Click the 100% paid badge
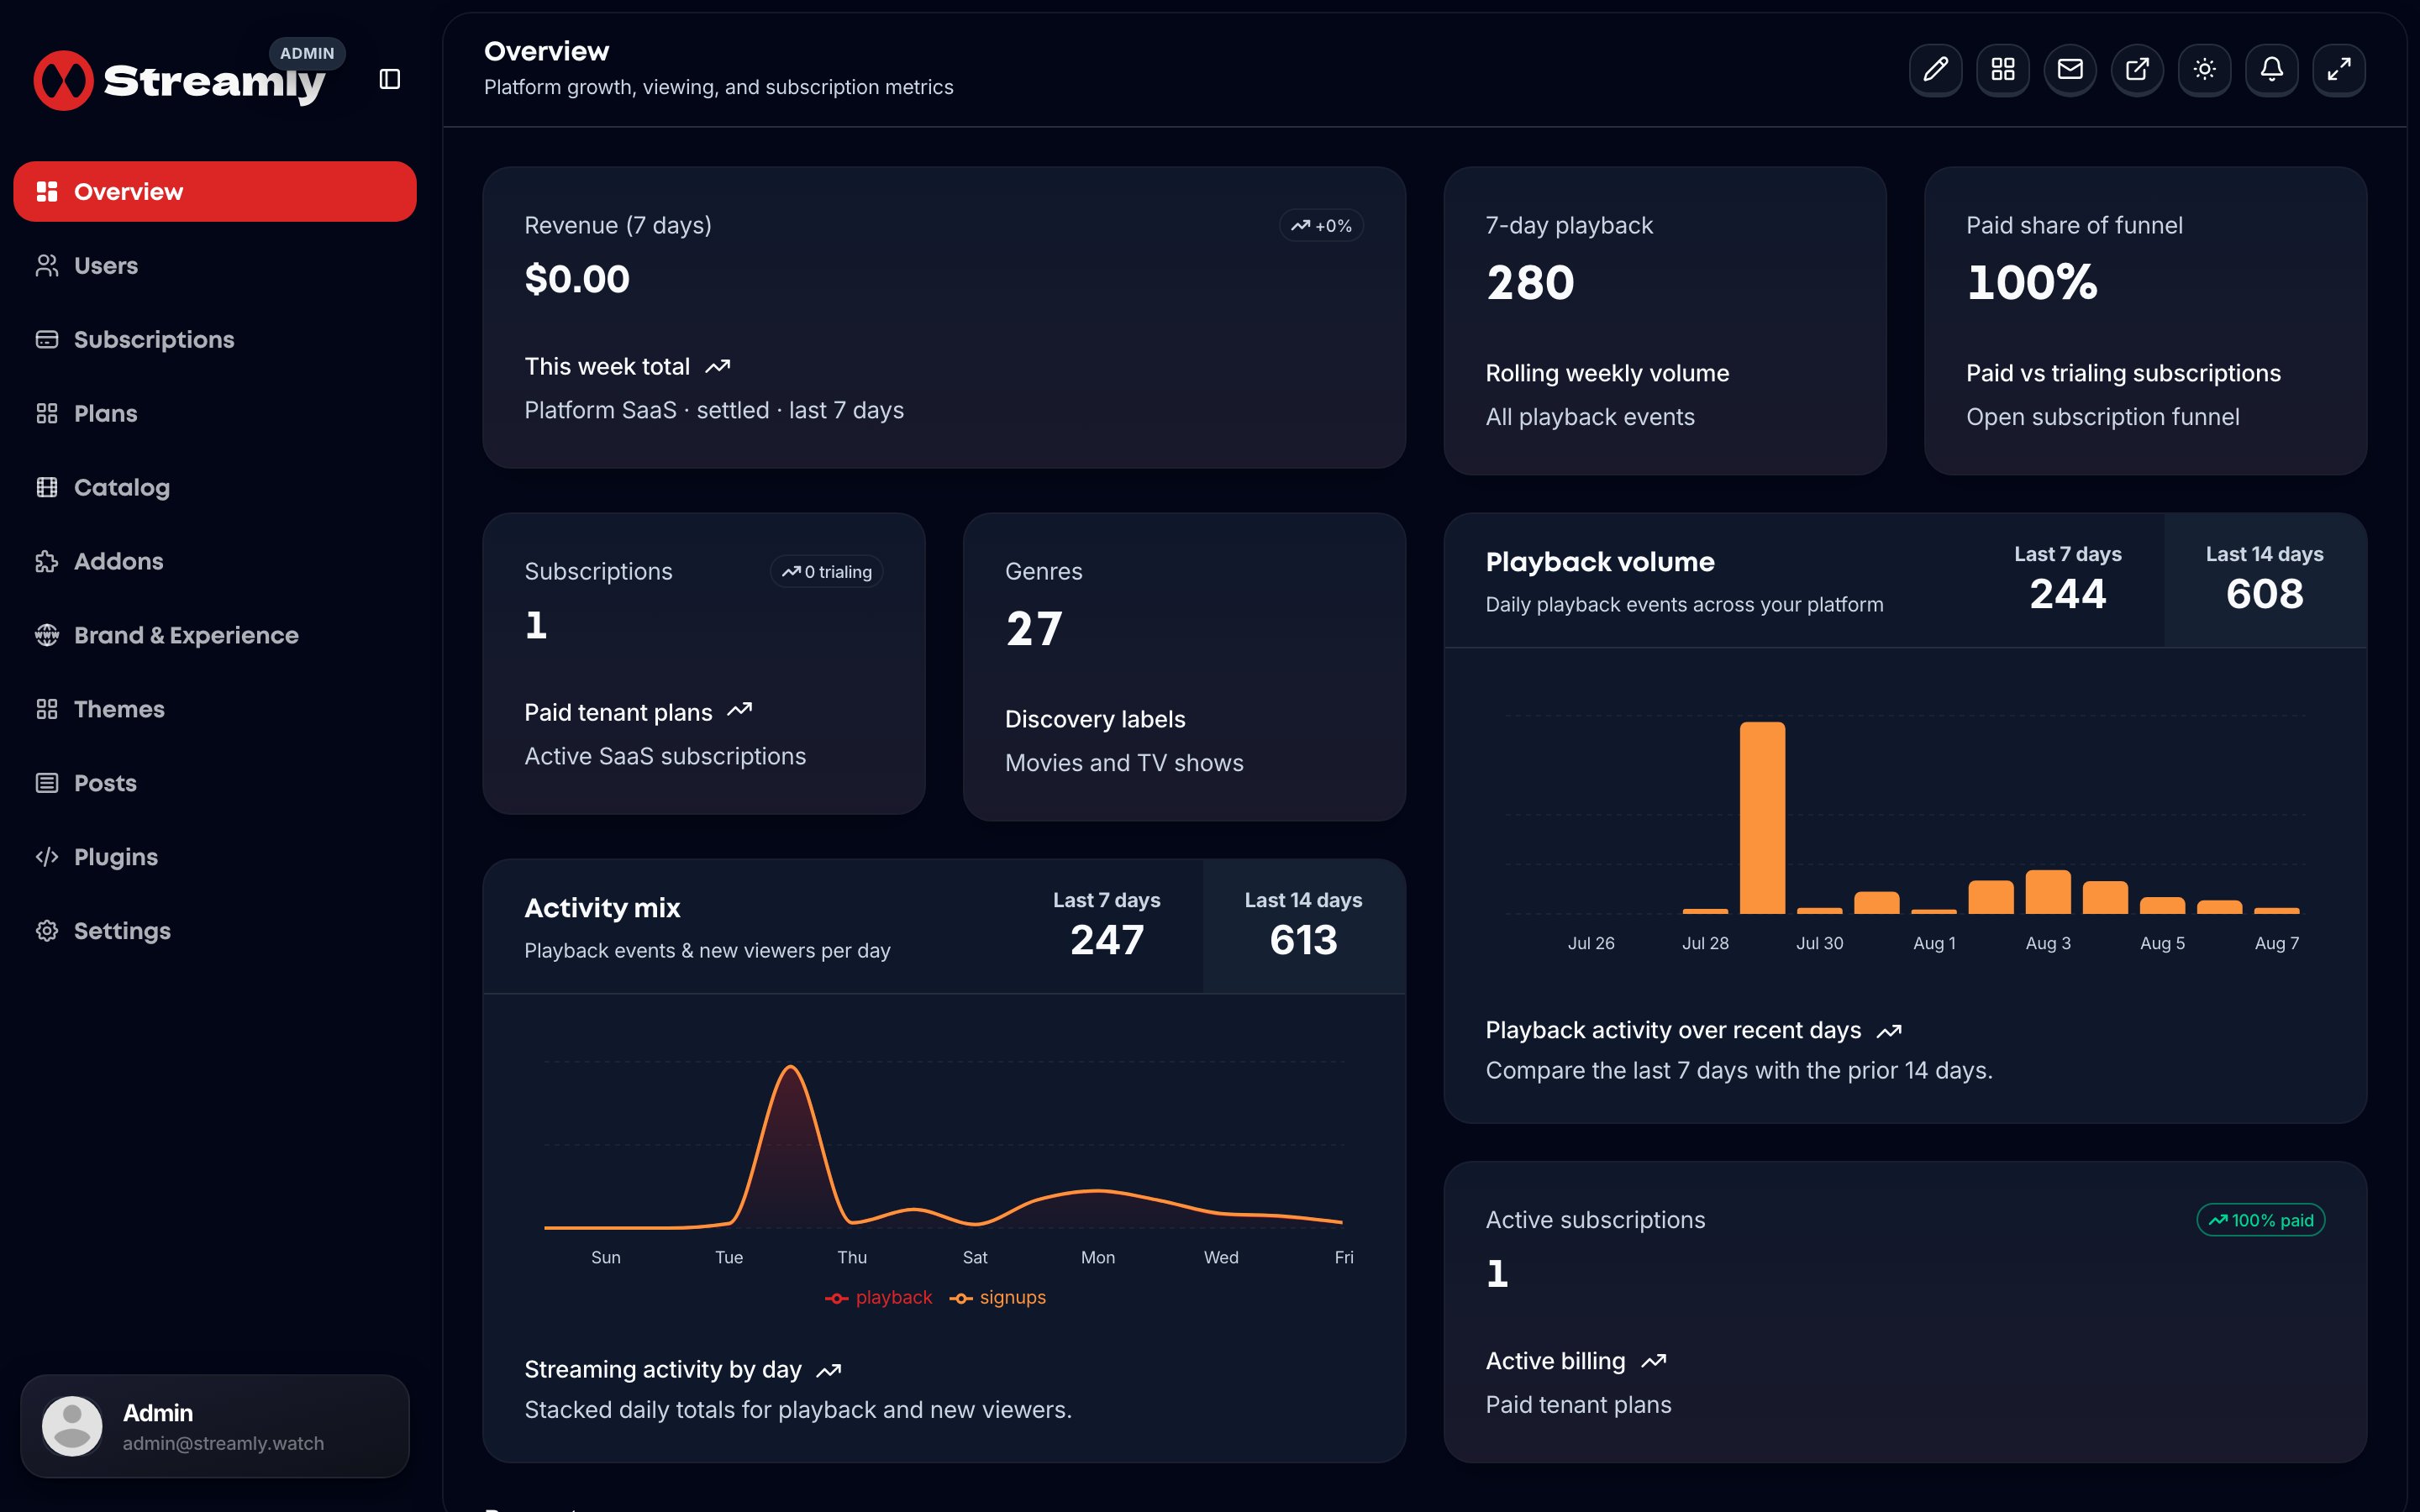The width and height of the screenshot is (2420, 1512). (2261, 1220)
